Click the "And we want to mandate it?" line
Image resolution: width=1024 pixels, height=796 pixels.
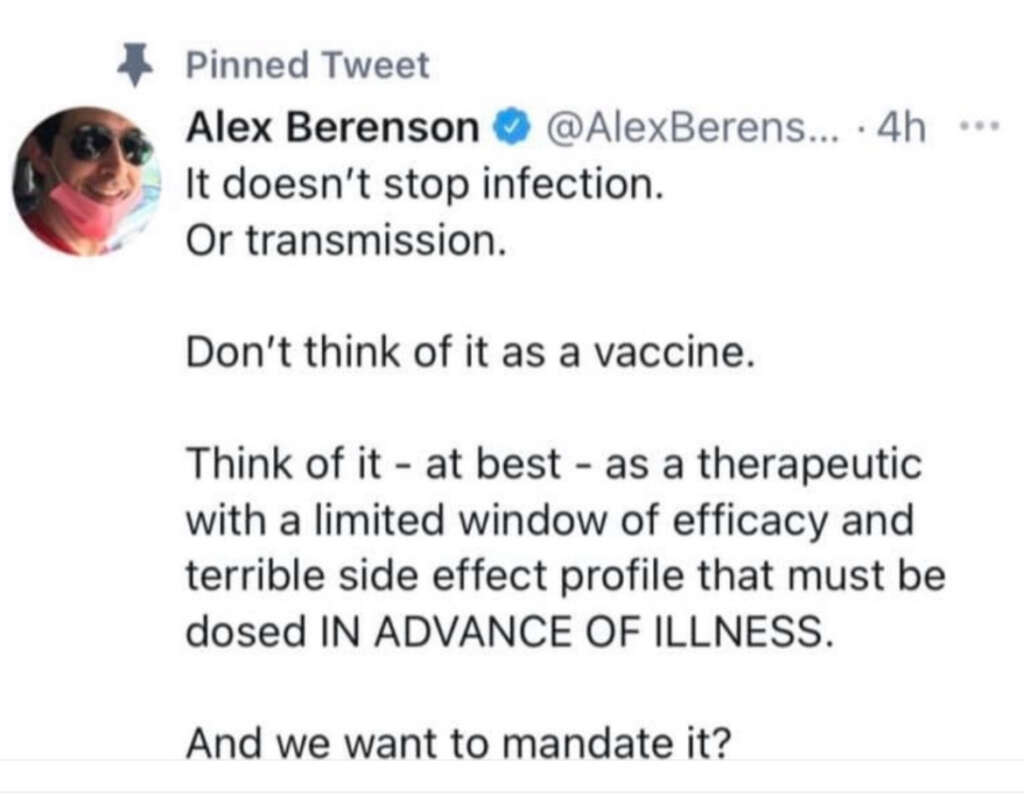(454, 745)
